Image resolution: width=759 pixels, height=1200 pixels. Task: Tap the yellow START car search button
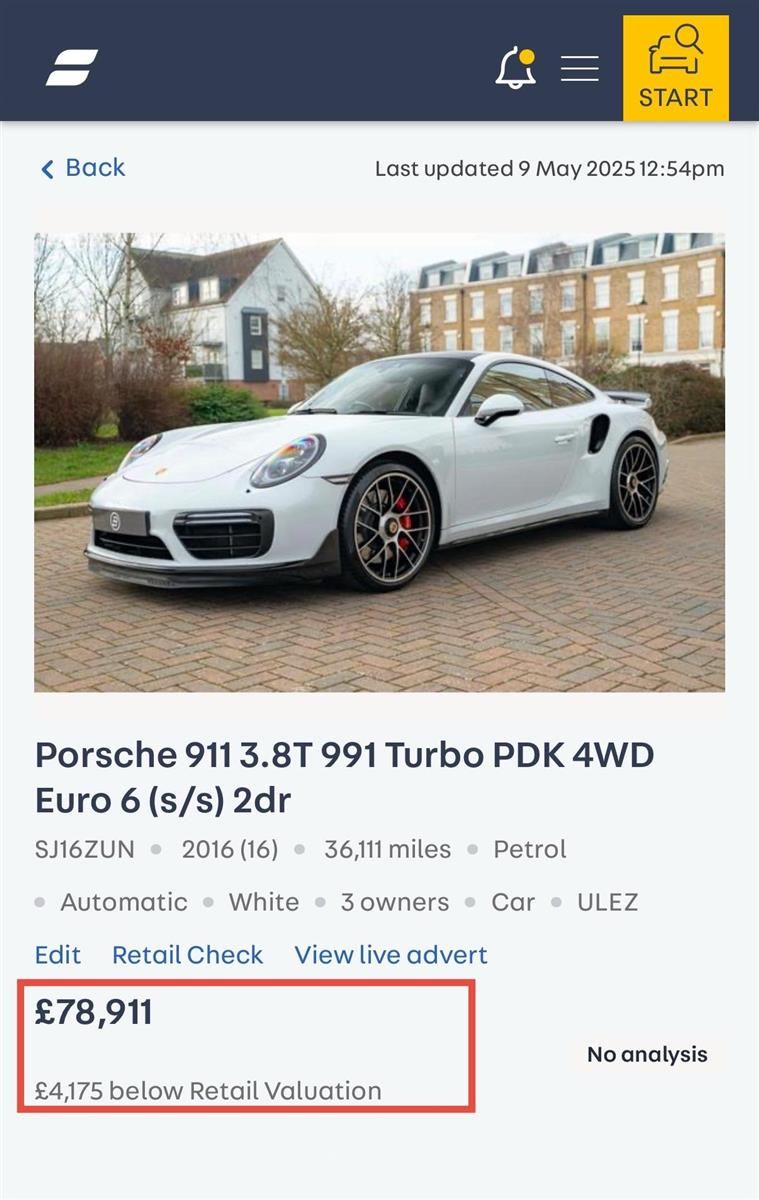676,68
